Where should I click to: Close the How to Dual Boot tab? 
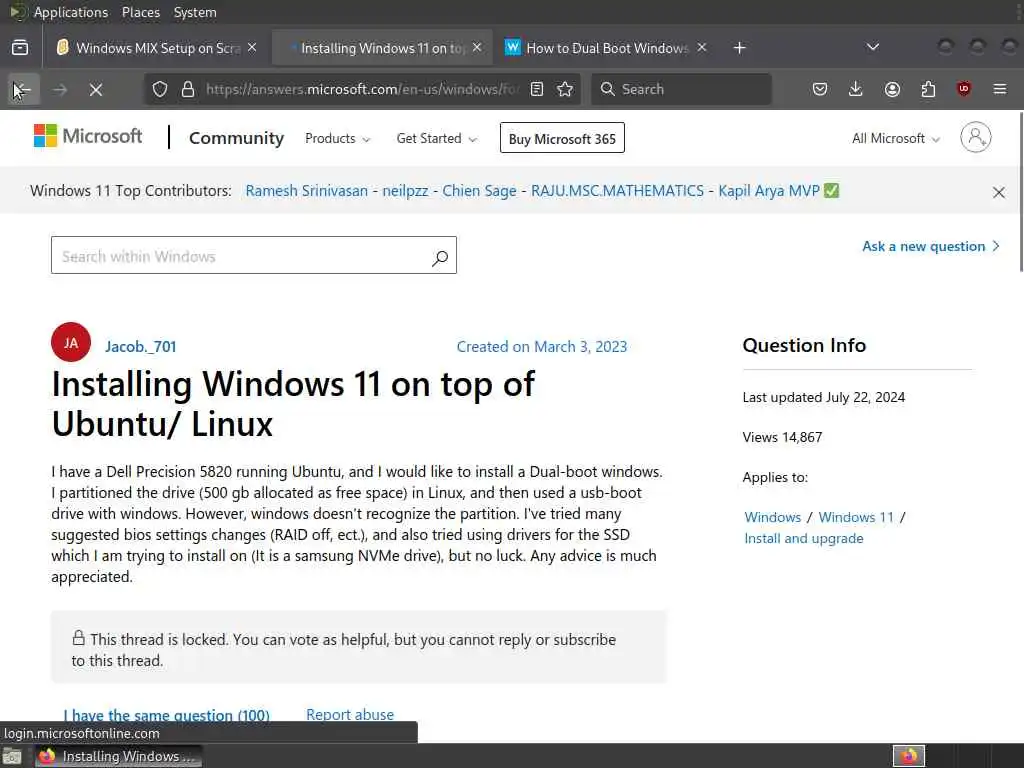pyautogui.click(x=701, y=48)
